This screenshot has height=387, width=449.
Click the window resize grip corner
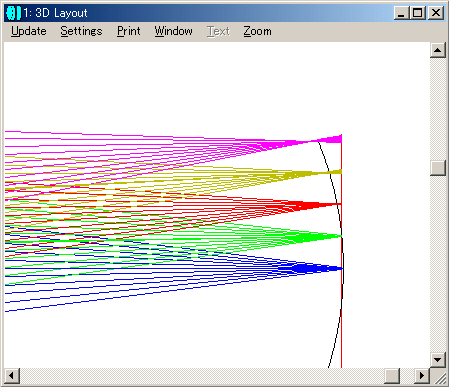[x=440, y=378]
